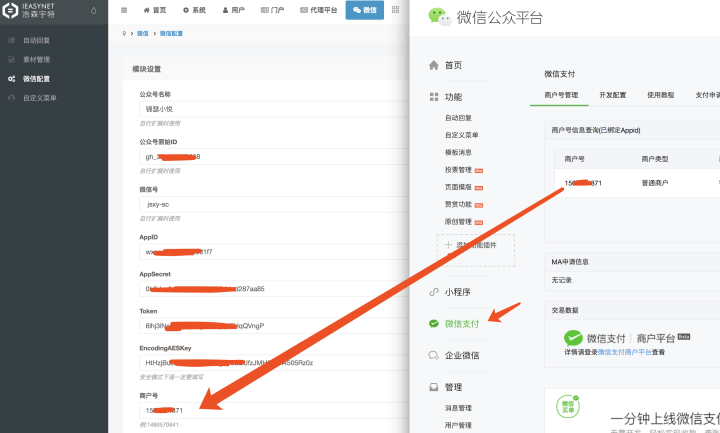Click the 素材管理 file icon in sidebar
Screen dimensions: 720x433
(x=11, y=60)
